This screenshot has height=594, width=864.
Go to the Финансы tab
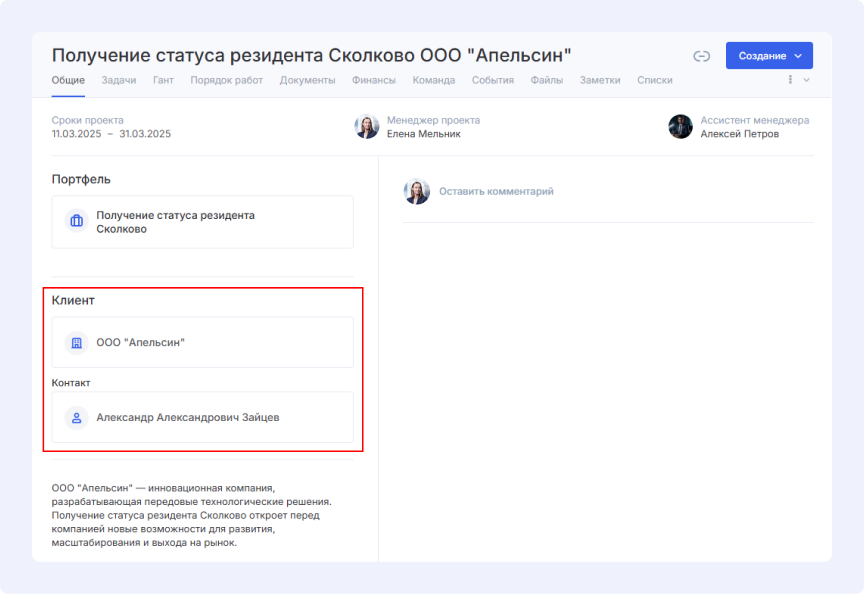click(x=375, y=80)
